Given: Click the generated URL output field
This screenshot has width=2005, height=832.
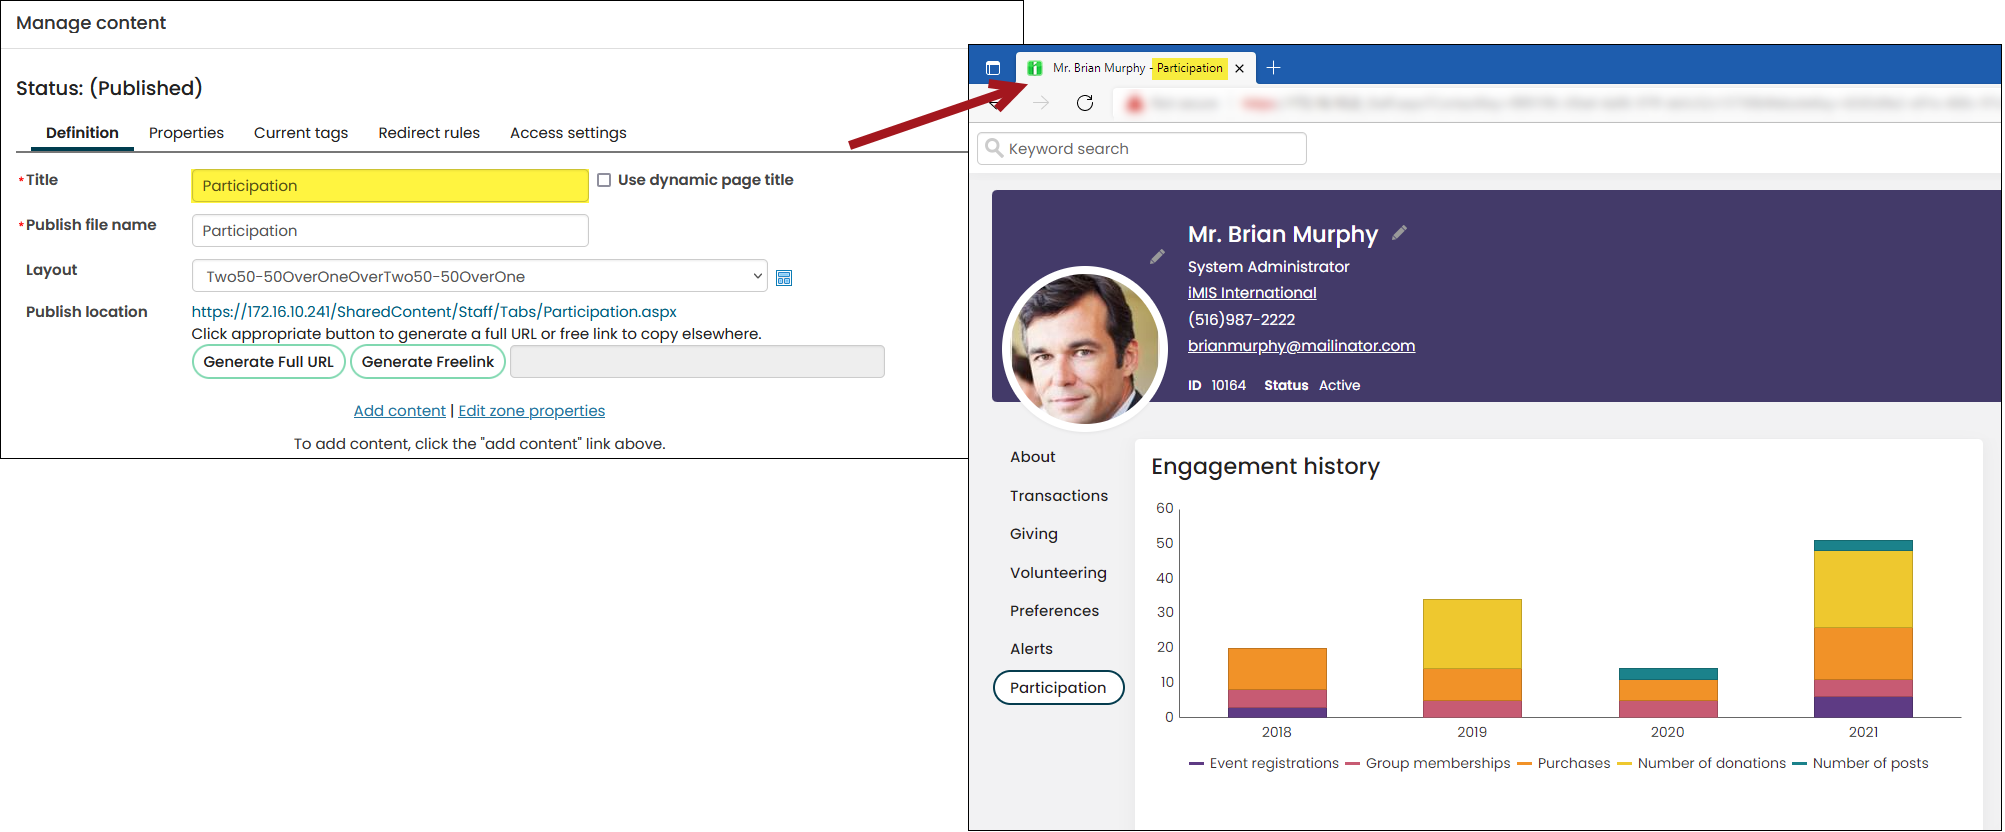Looking at the screenshot, I should point(697,362).
